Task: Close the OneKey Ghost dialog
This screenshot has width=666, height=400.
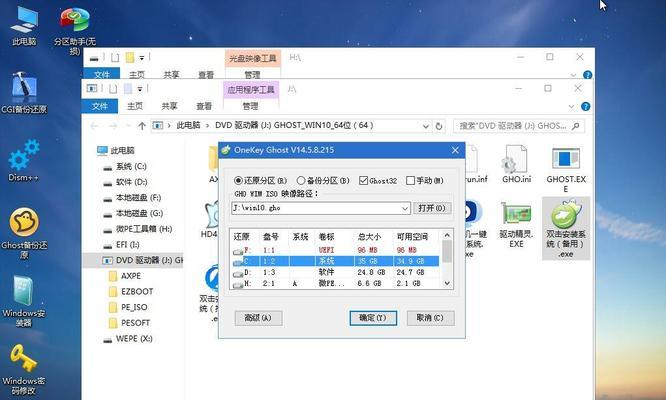Action: click(455, 150)
